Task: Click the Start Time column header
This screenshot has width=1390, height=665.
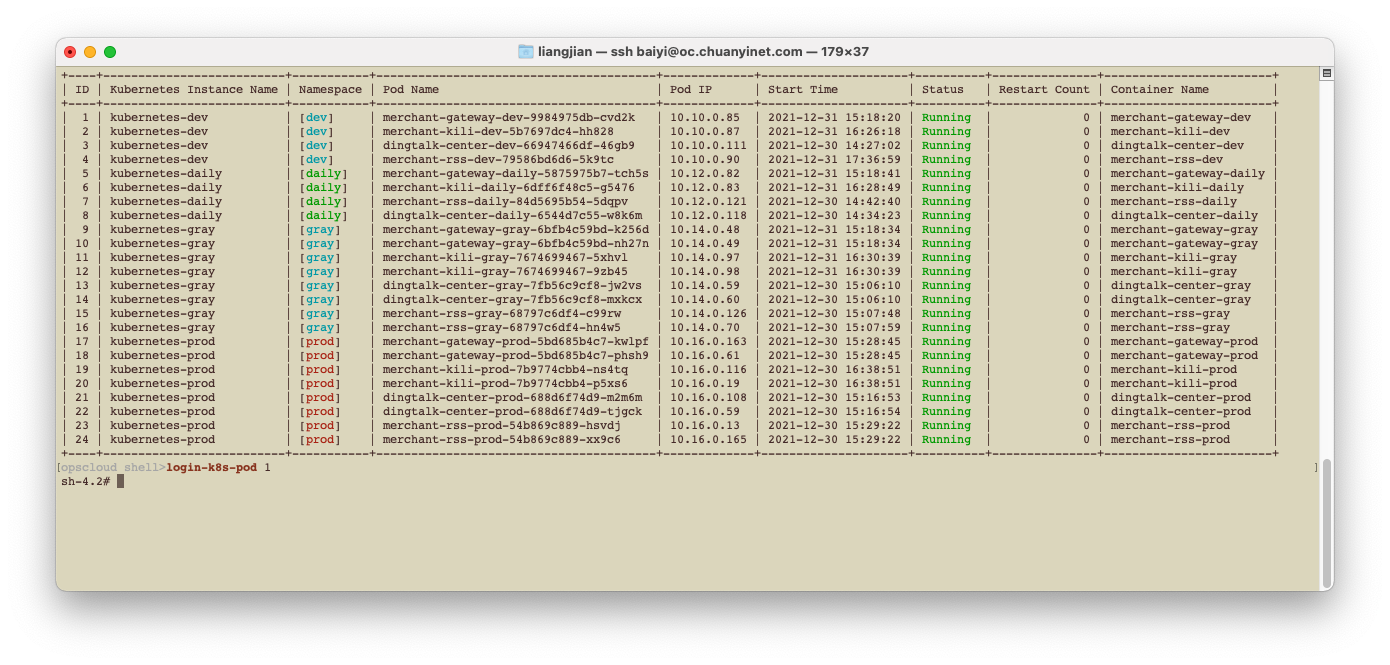Action: coord(803,89)
